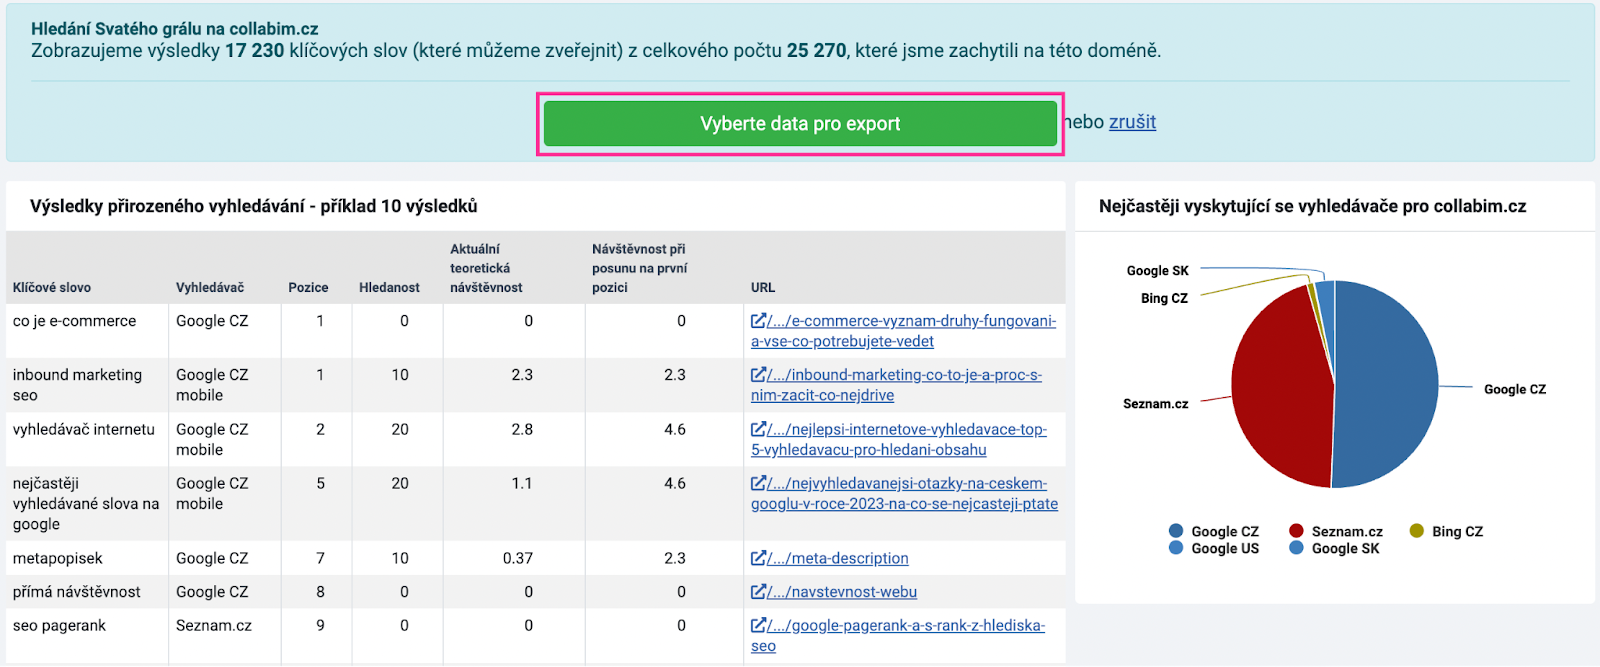This screenshot has width=1600, height=667.
Task: Open the inbound-marketing-co-to-je link
Action: click(897, 385)
